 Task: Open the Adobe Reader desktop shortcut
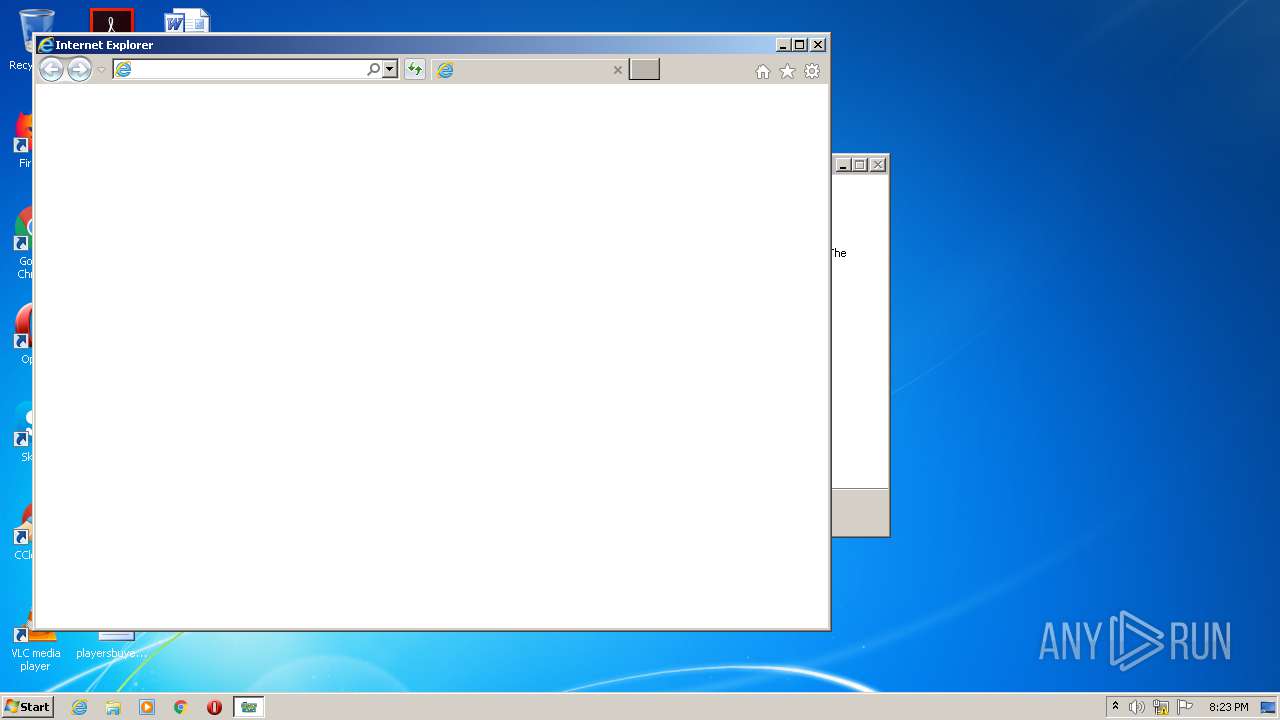111,21
